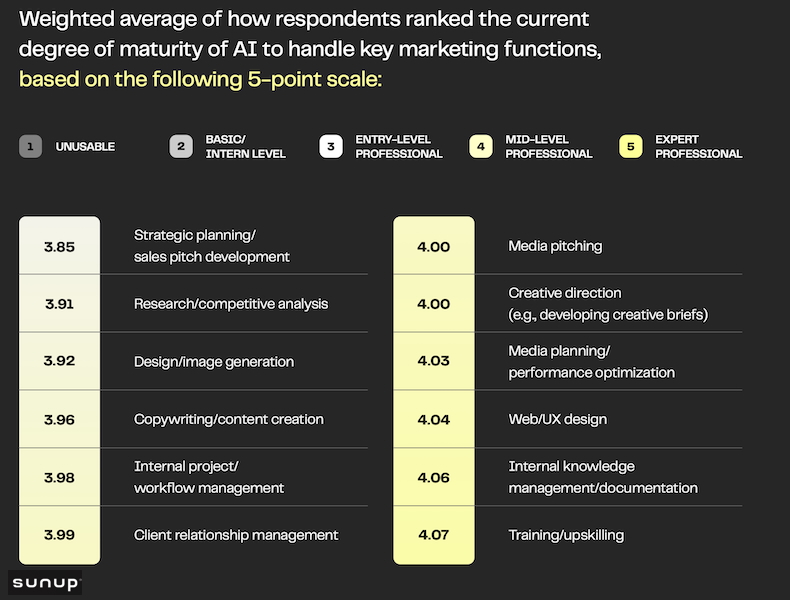Viewport: 790px width, 600px height.
Task: Click the scale badge numbered 1
Action: [x=31, y=147]
